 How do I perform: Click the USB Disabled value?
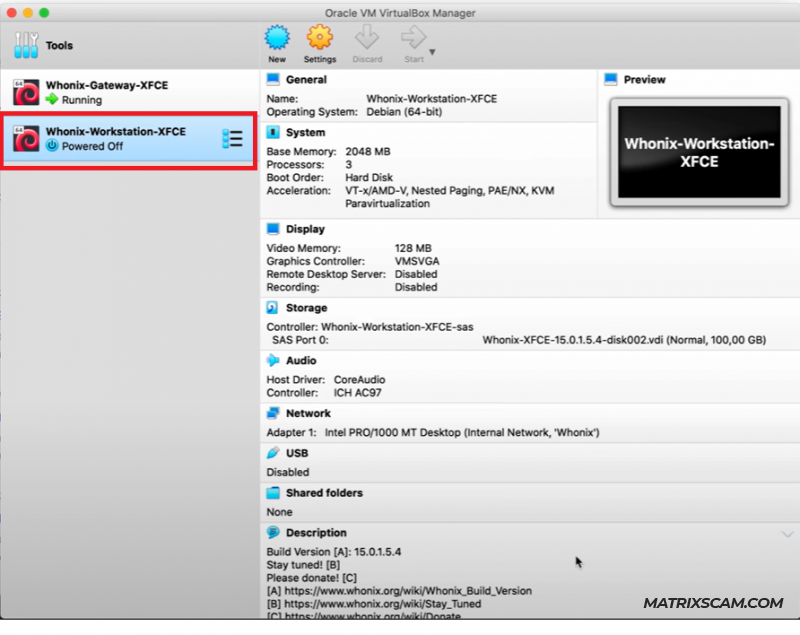tap(288, 472)
